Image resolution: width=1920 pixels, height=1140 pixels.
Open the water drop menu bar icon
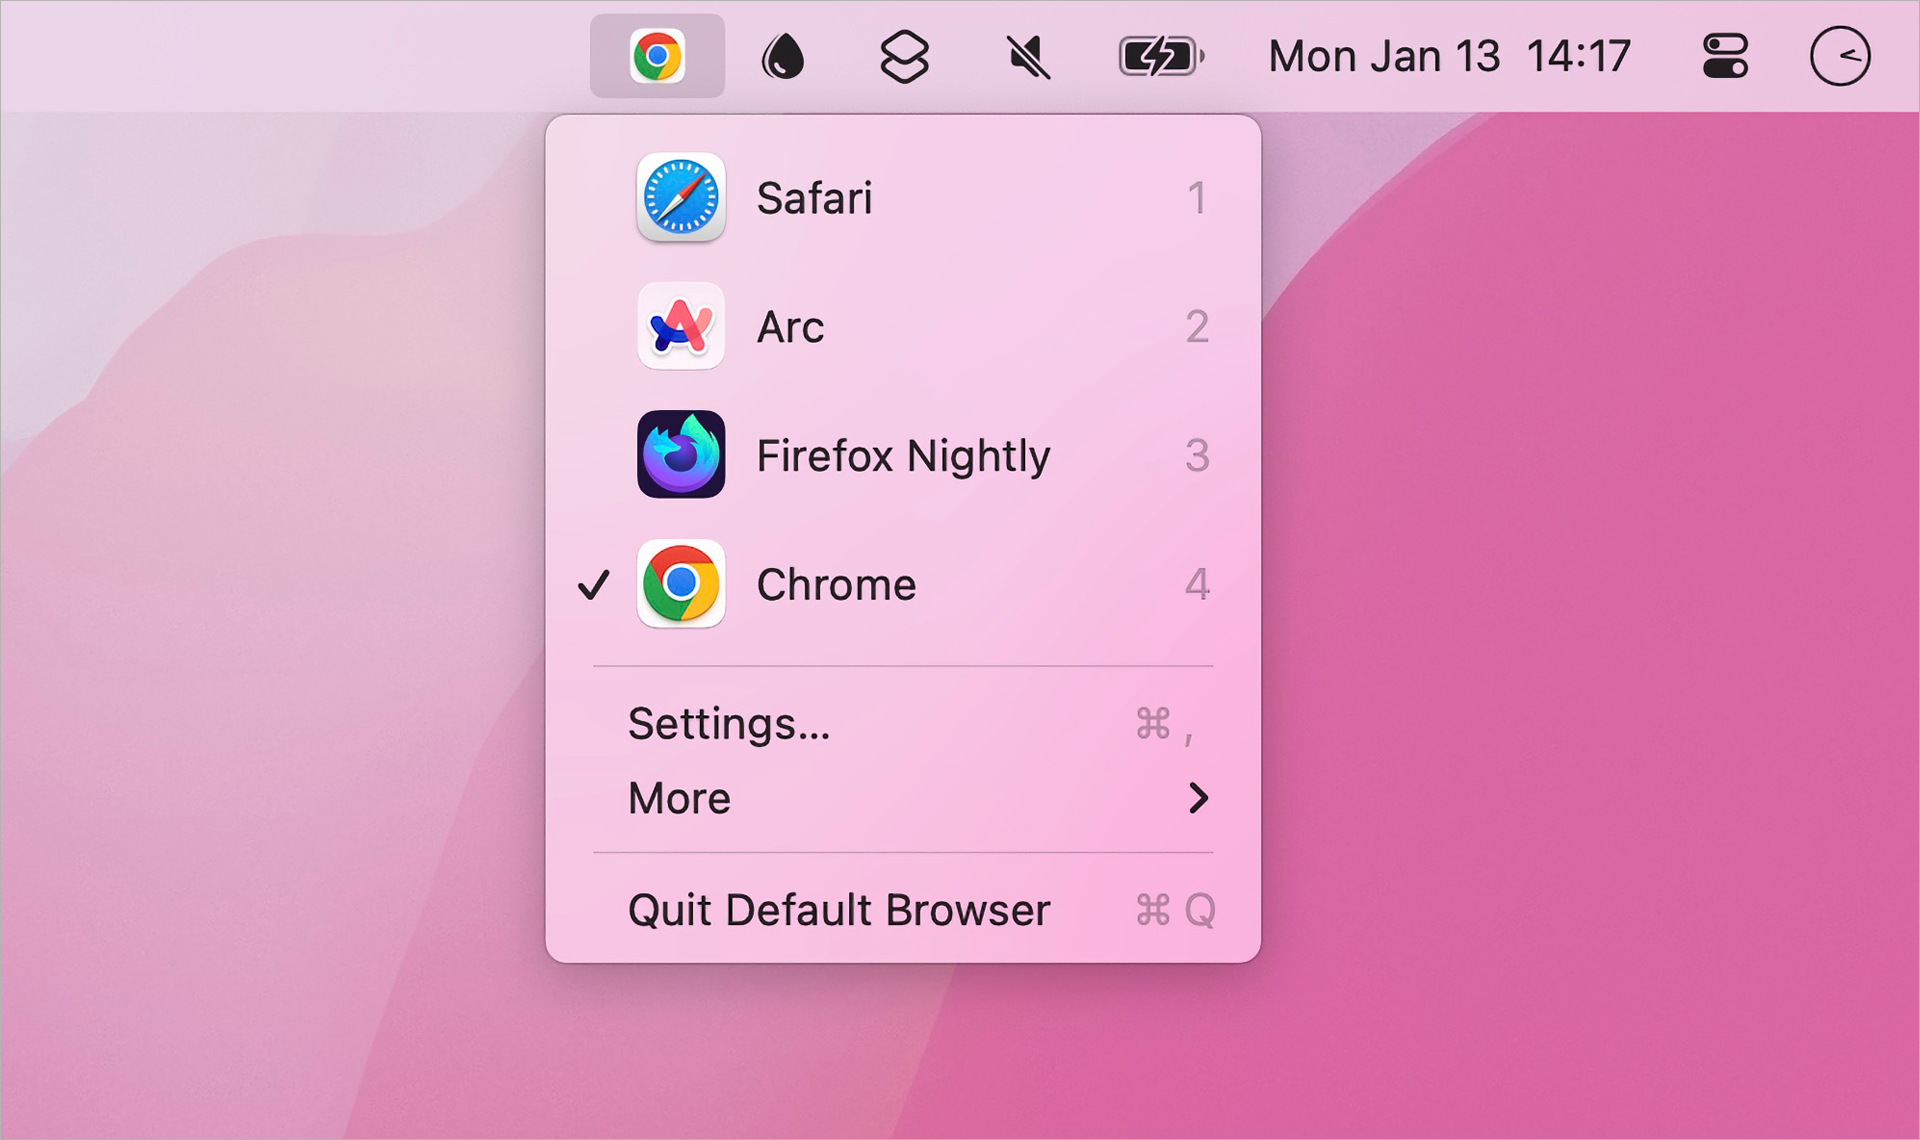click(783, 56)
